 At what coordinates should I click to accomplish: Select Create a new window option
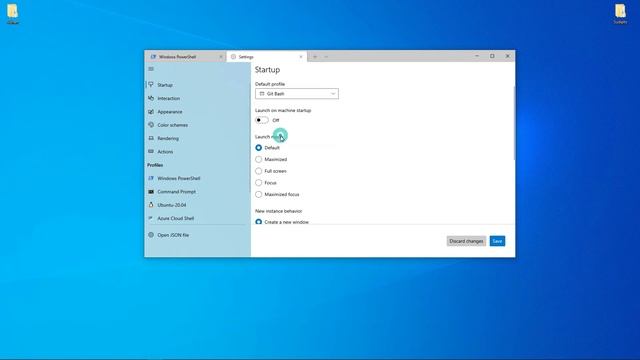(x=258, y=222)
